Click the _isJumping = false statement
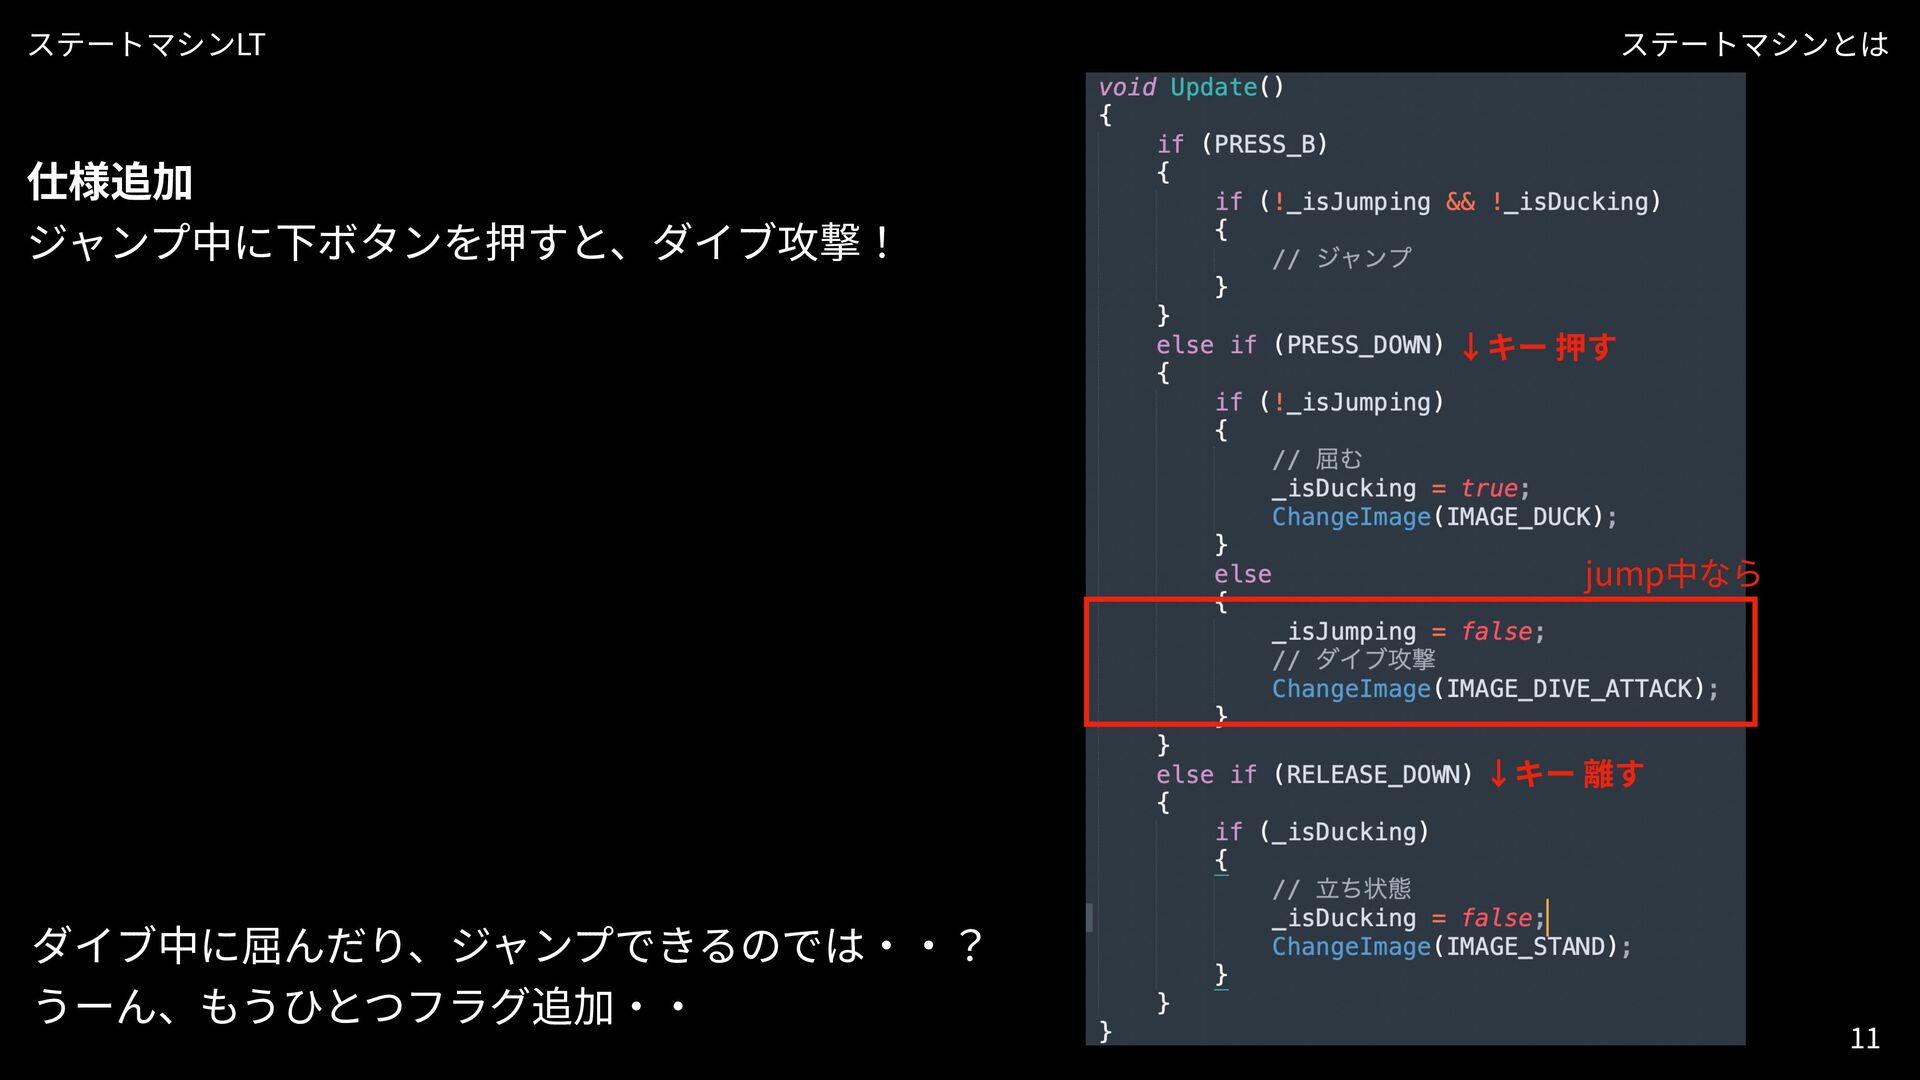 tap(1407, 631)
